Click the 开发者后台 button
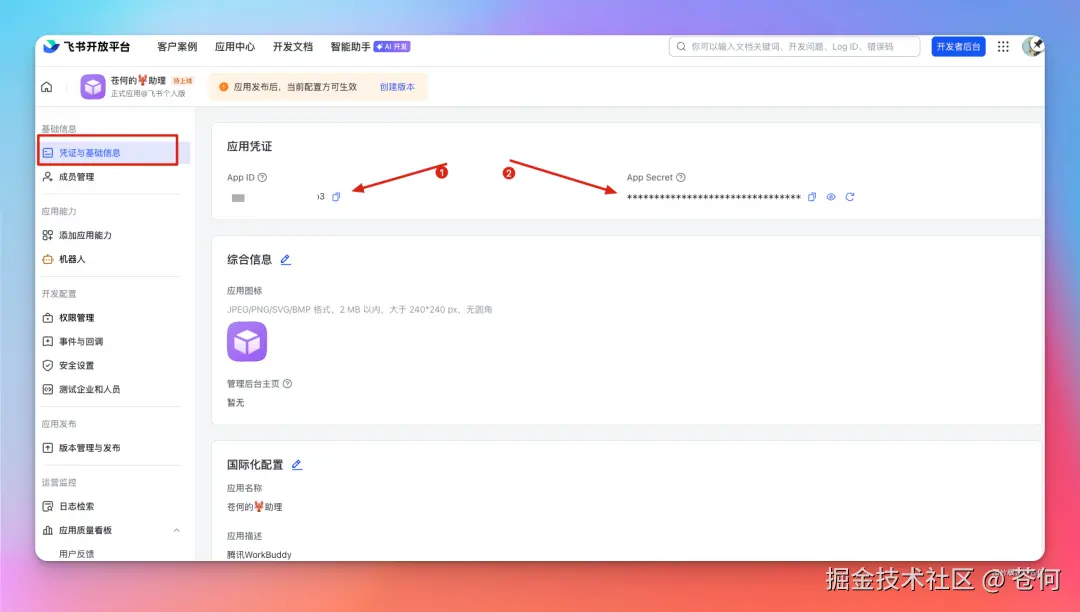The width and height of the screenshot is (1080, 612). [958, 46]
